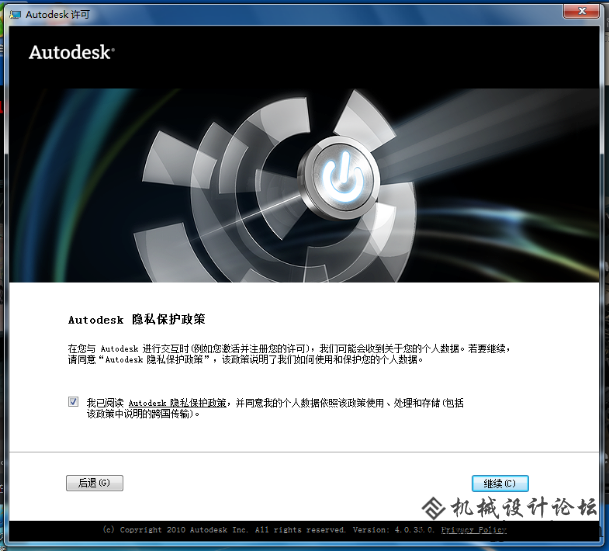
Task: Go back with the 后退(G) button
Action: (95, 483)
